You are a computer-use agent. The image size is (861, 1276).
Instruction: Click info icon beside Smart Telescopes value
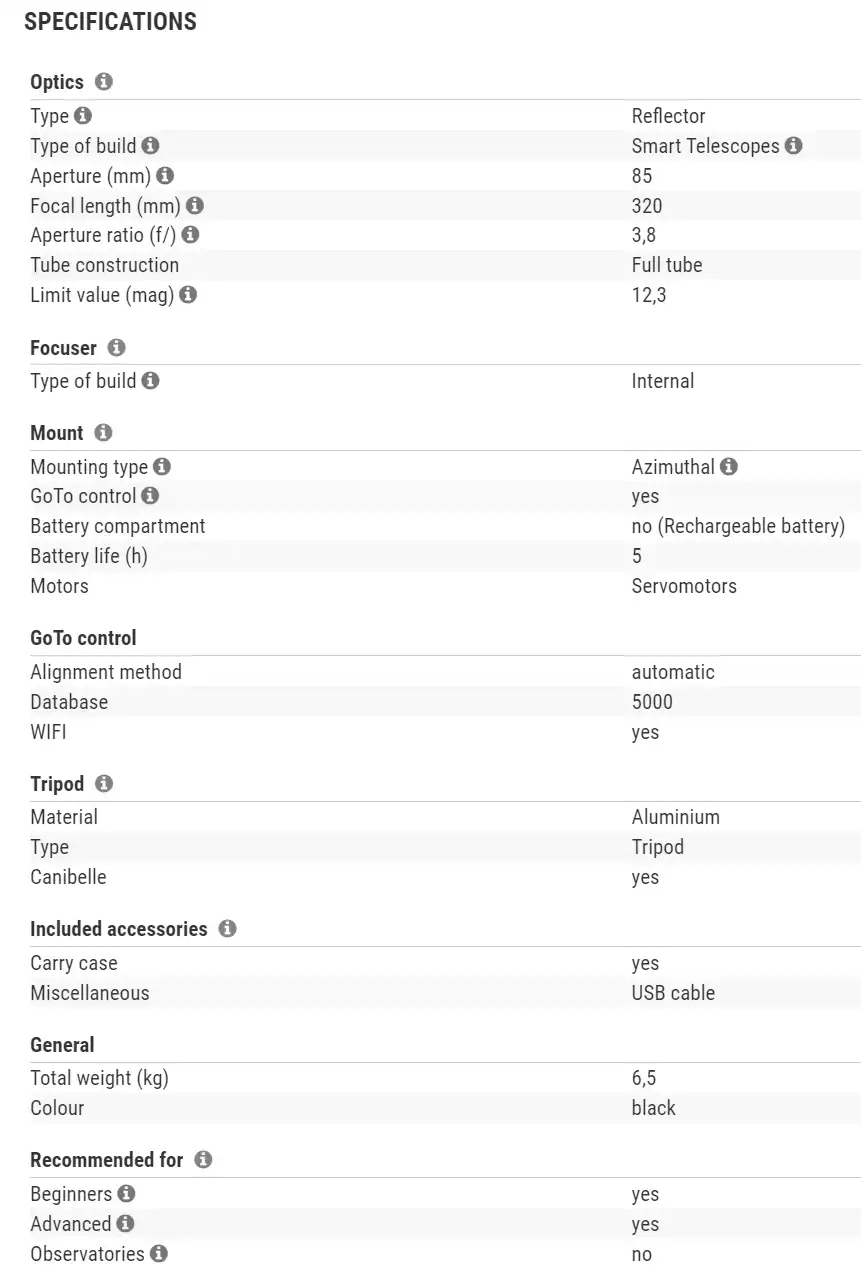click(x=793, y=146)
